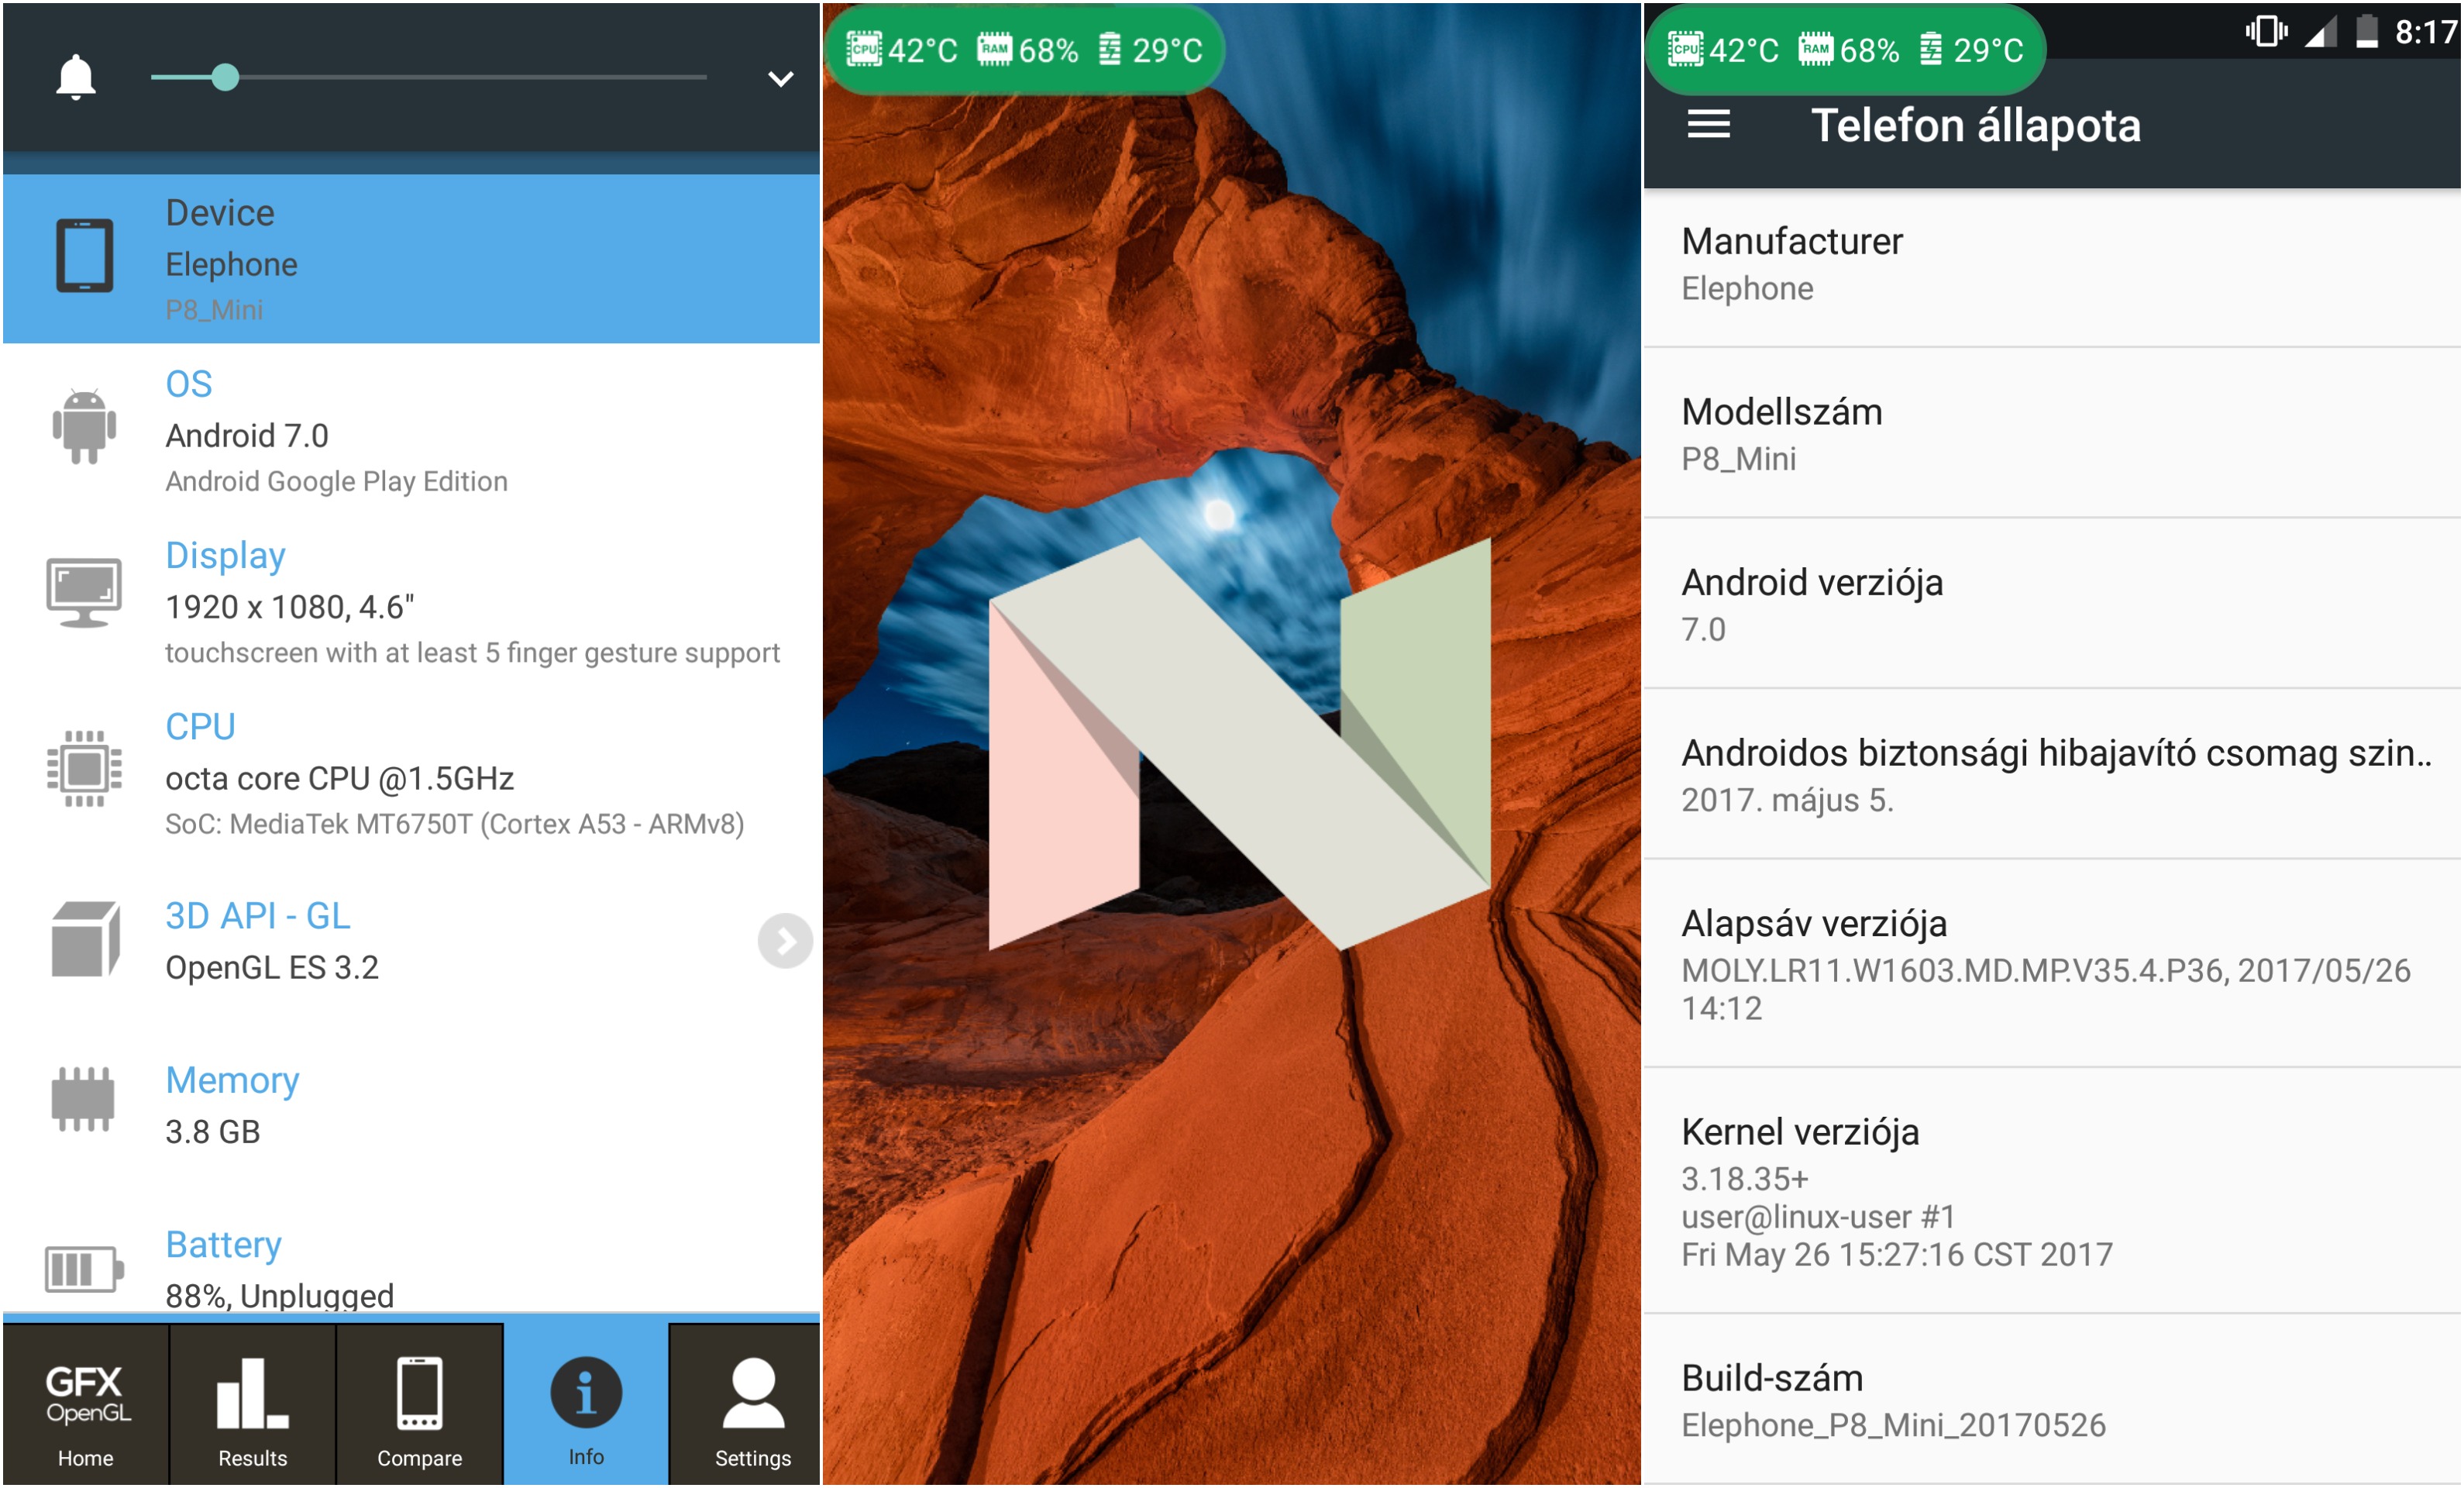This screenshot has height=1488, width=2464.
Task: Tap battery temperature above Telefon állapota
Action: tap(1972, 49)
